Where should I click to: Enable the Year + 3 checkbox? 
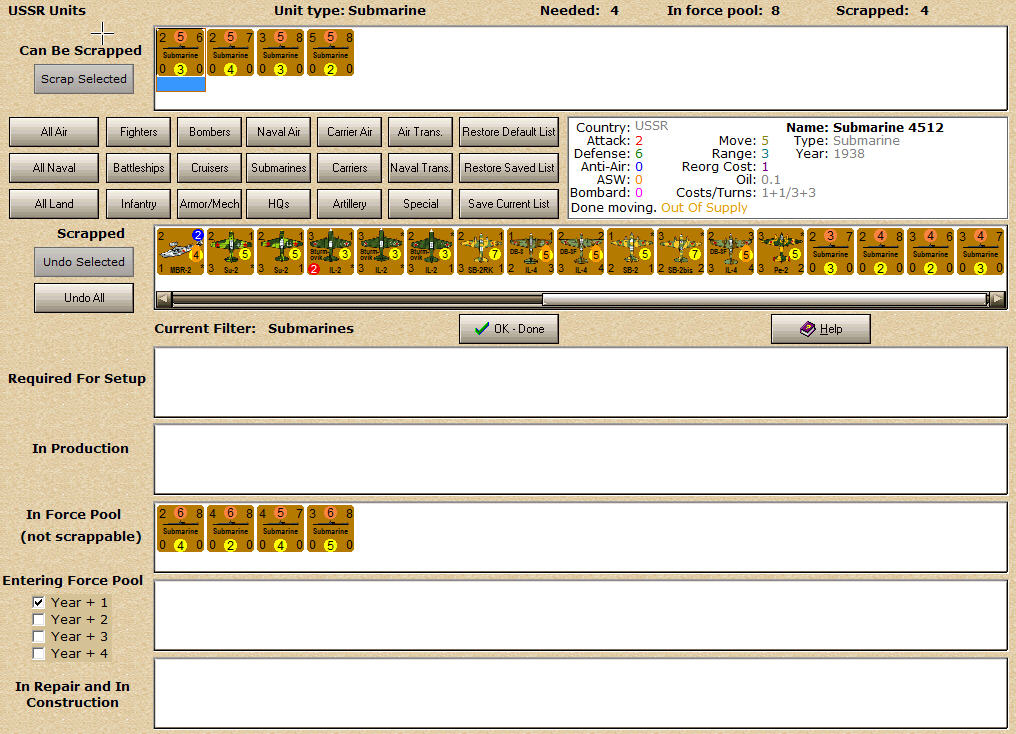(39, 636)
